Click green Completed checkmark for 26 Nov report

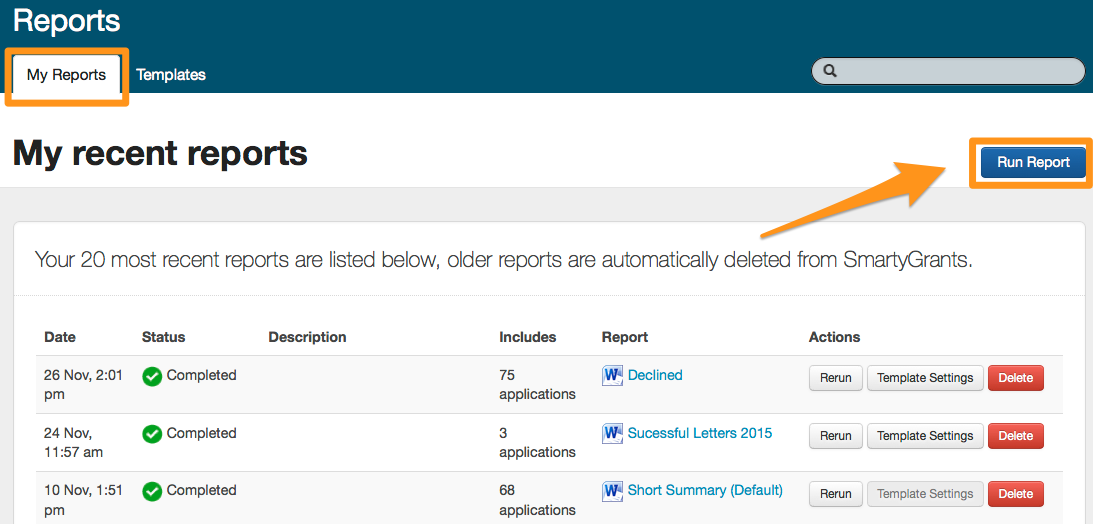pos(152,377)
